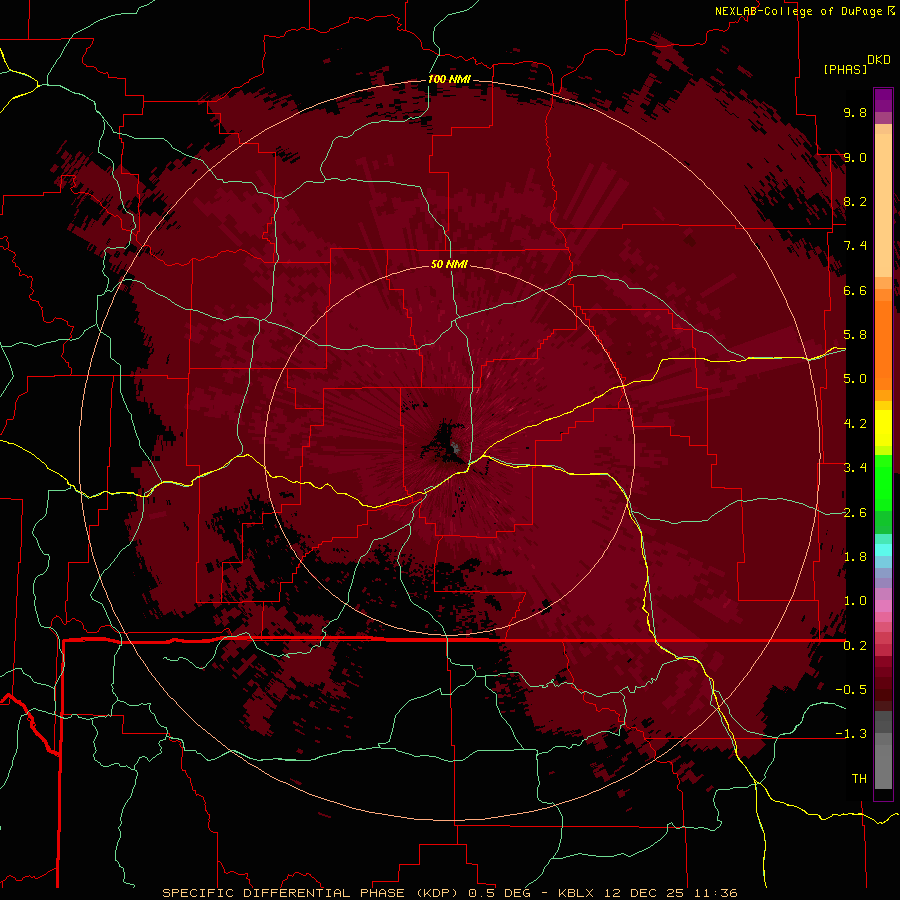The height and width of the screenshot is (900, 900).
Task: Select the 6.6 scale label
Action: (x=855, y=290)
